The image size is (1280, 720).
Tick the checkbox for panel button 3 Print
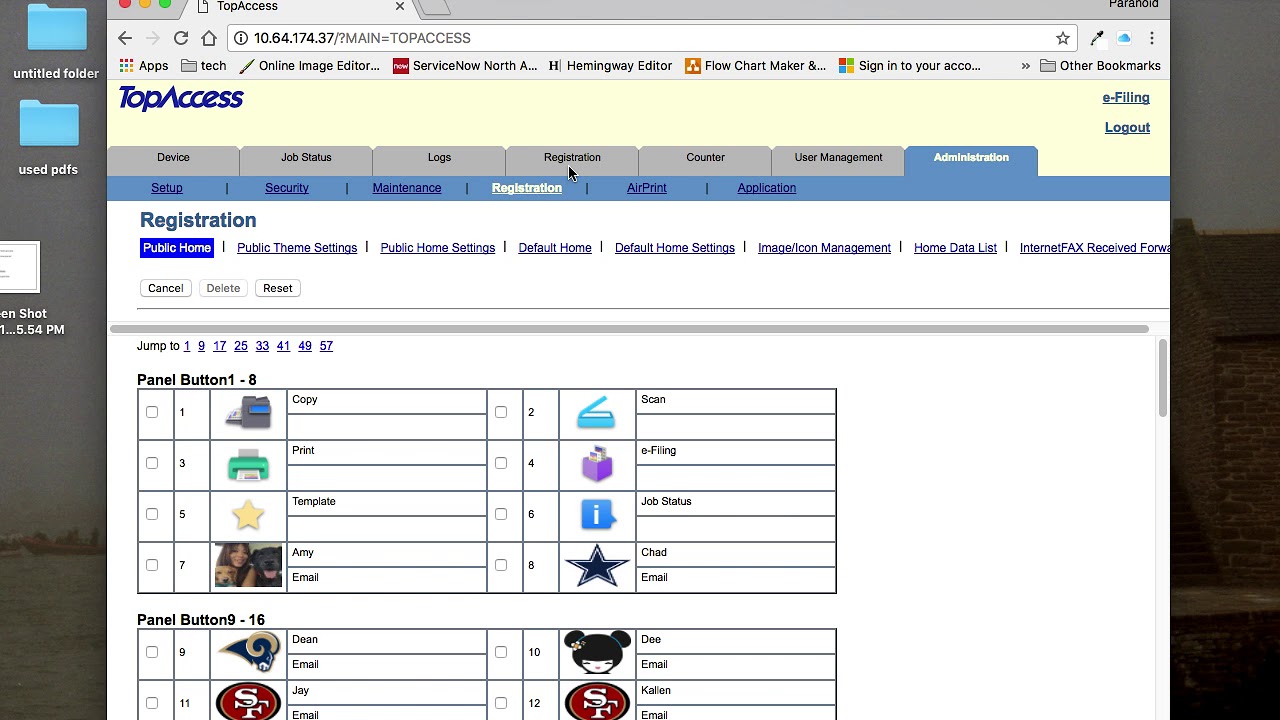tap(152, 463)
